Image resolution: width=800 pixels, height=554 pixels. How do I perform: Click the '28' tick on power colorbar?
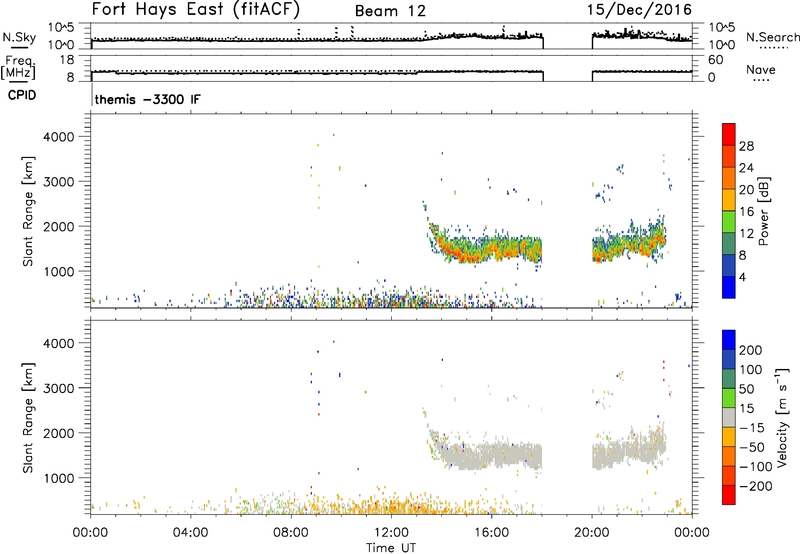click(x=746, y=146)
